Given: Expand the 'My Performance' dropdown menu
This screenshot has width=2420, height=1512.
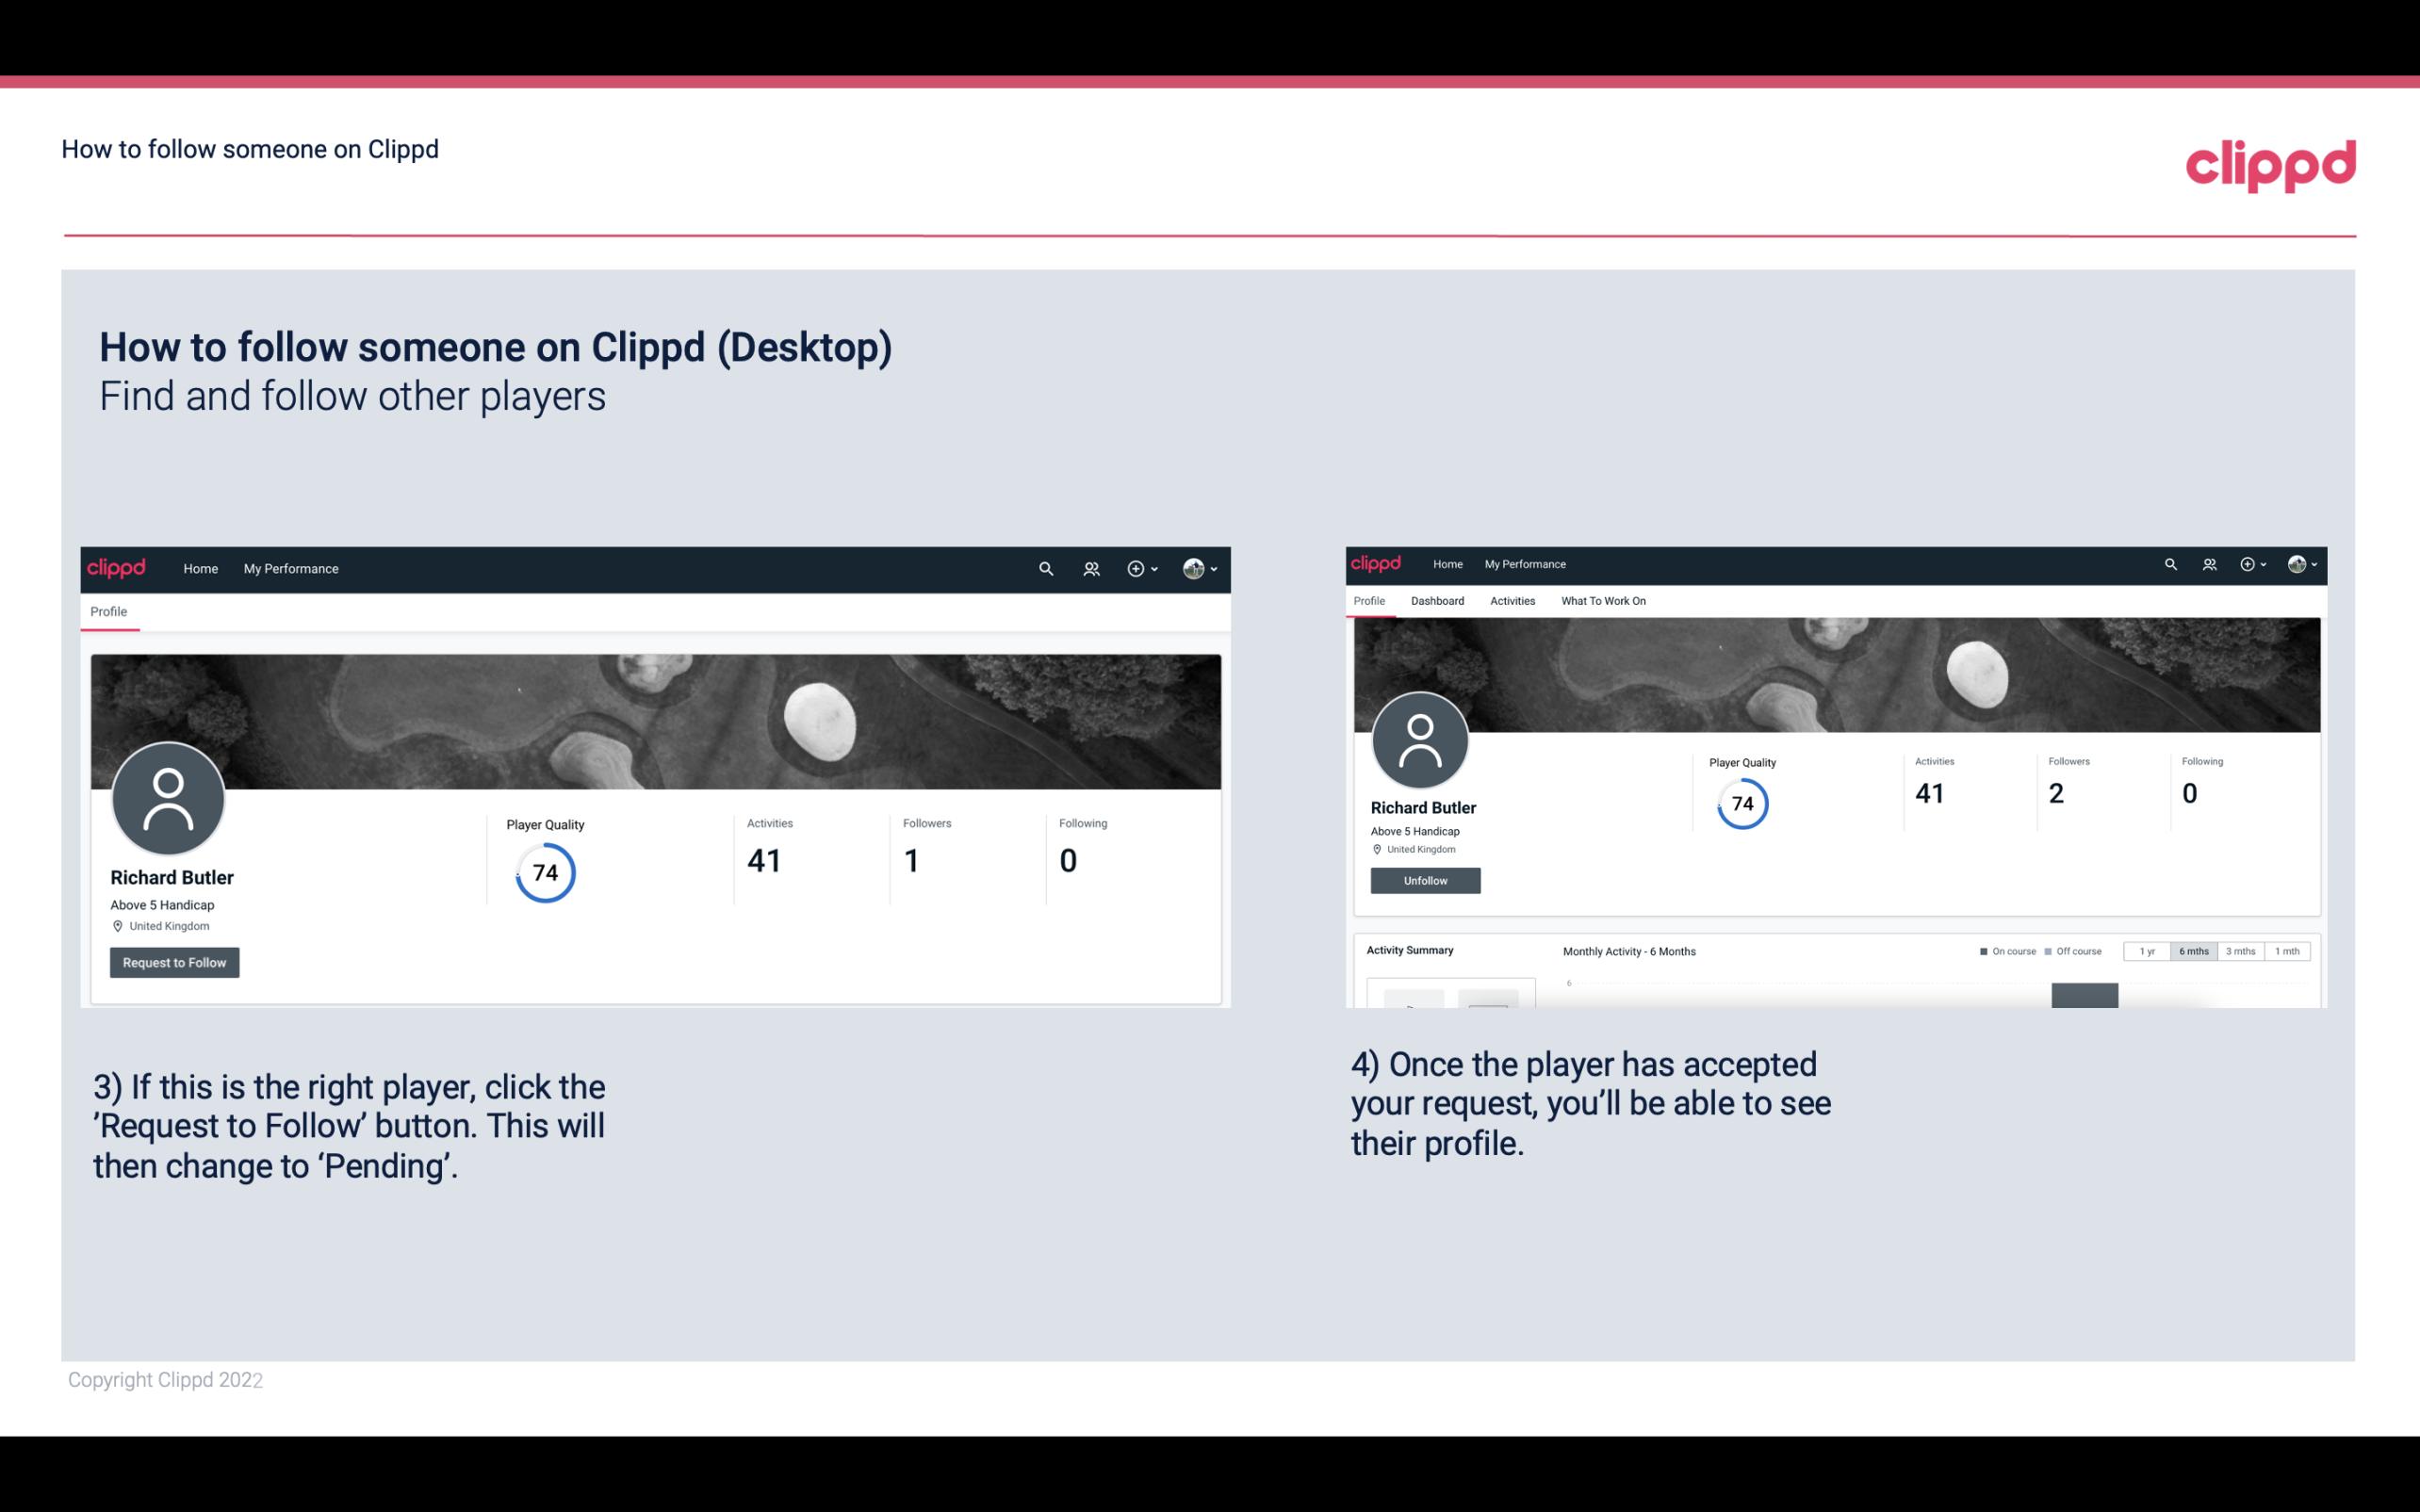Looking at the screenshot, I should tap(289, 566).
